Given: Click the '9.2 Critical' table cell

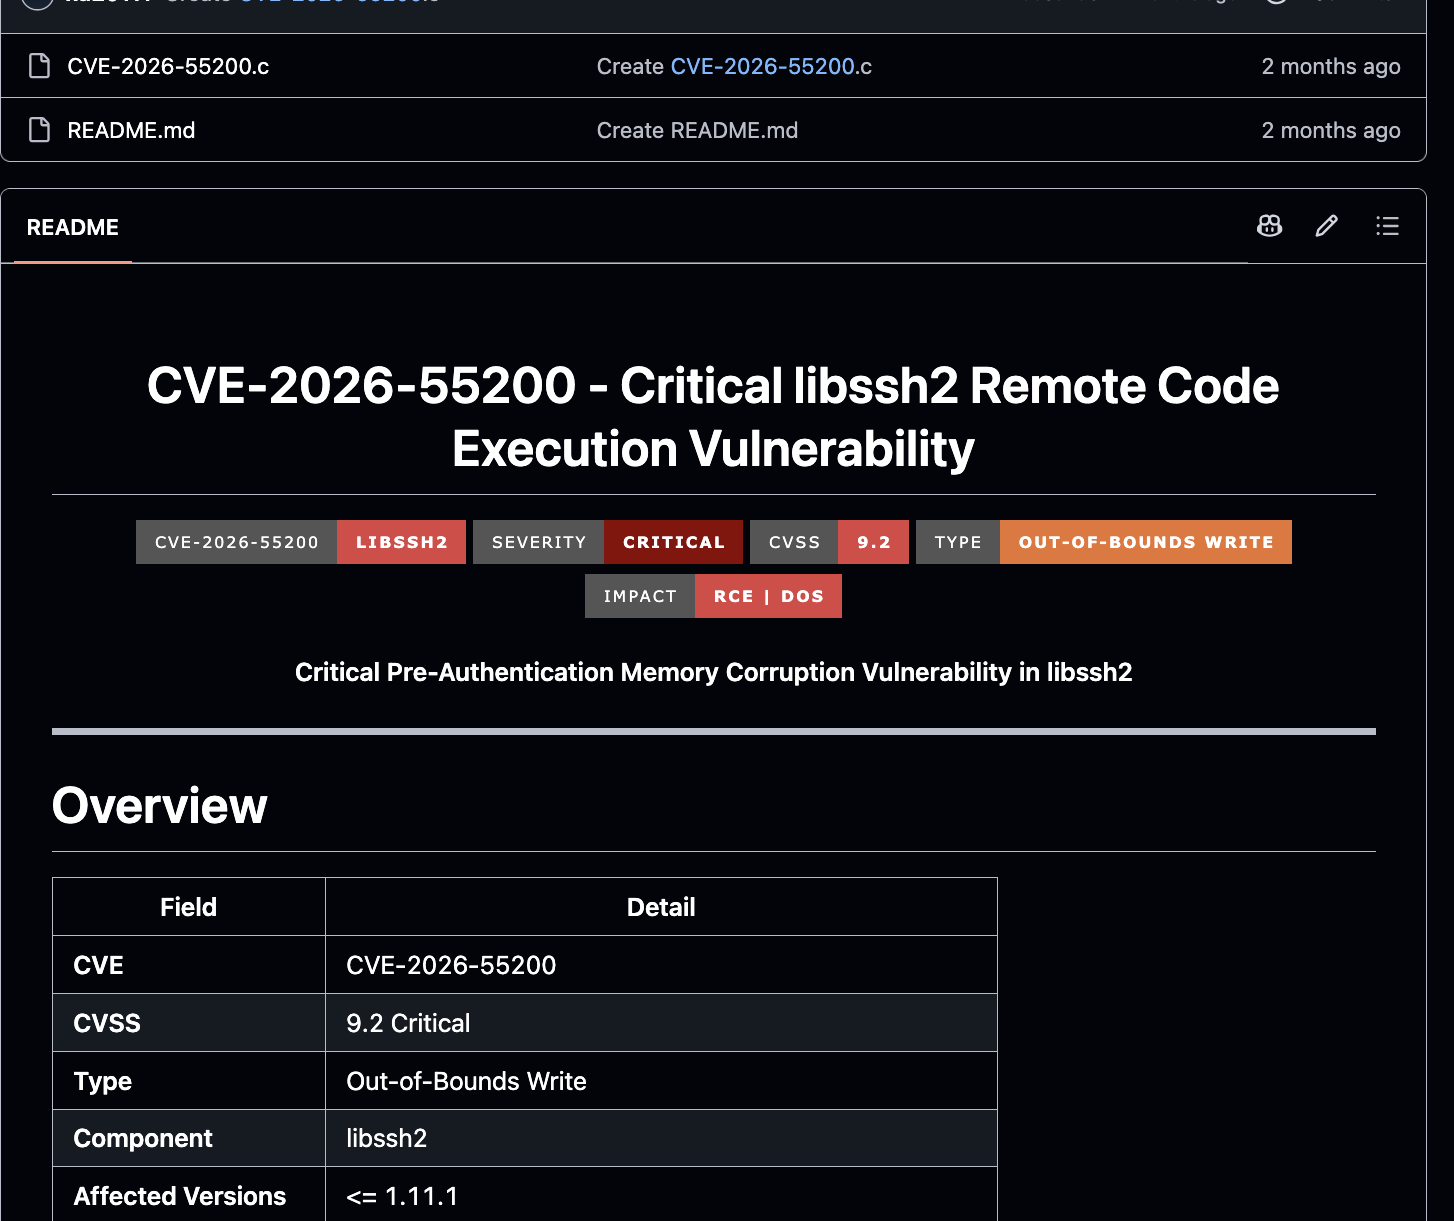Looking at the screenshot, I should coord(661,1023).
